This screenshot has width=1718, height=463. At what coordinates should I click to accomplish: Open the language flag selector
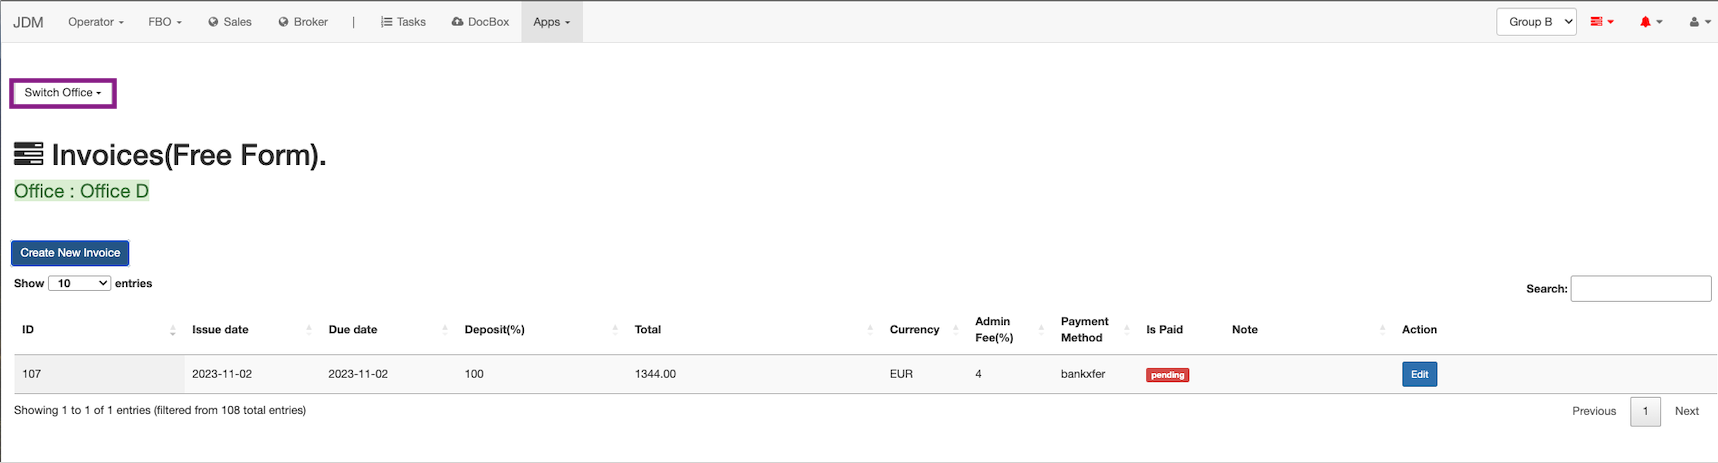(1602, 22)
